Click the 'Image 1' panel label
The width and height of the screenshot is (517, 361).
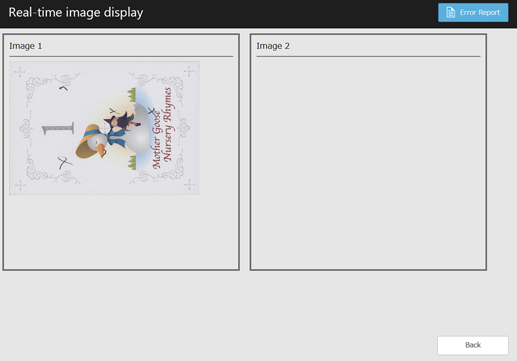(x=26, y=46)
